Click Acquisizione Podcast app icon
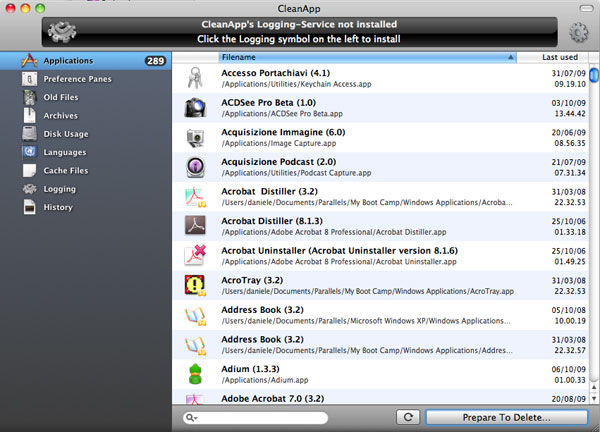 (195, 167)
